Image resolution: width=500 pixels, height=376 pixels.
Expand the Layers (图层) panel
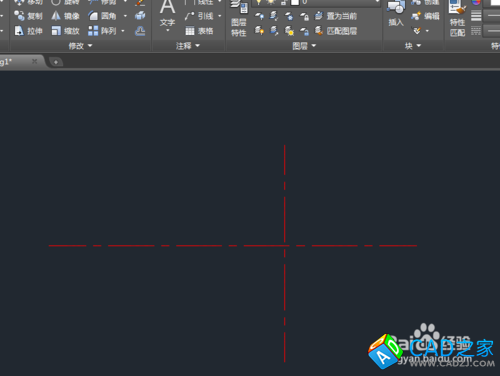[304, 46]
